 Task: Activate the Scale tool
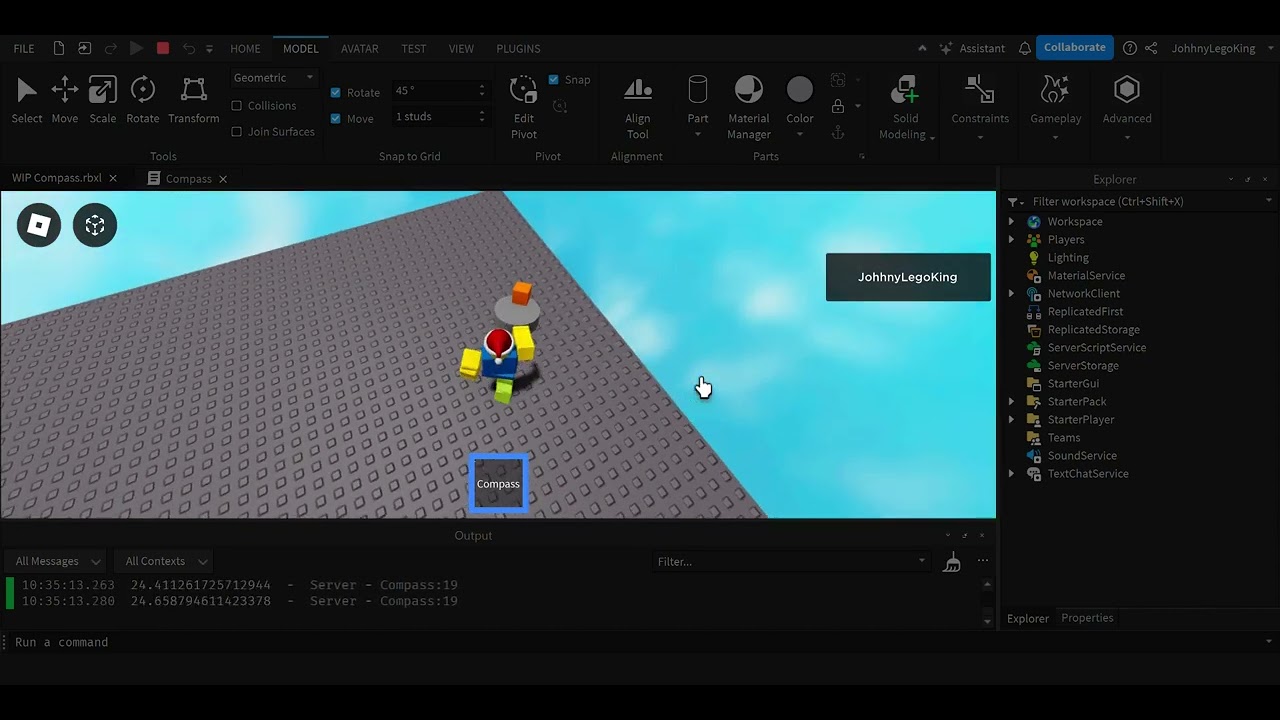[103, 100]
